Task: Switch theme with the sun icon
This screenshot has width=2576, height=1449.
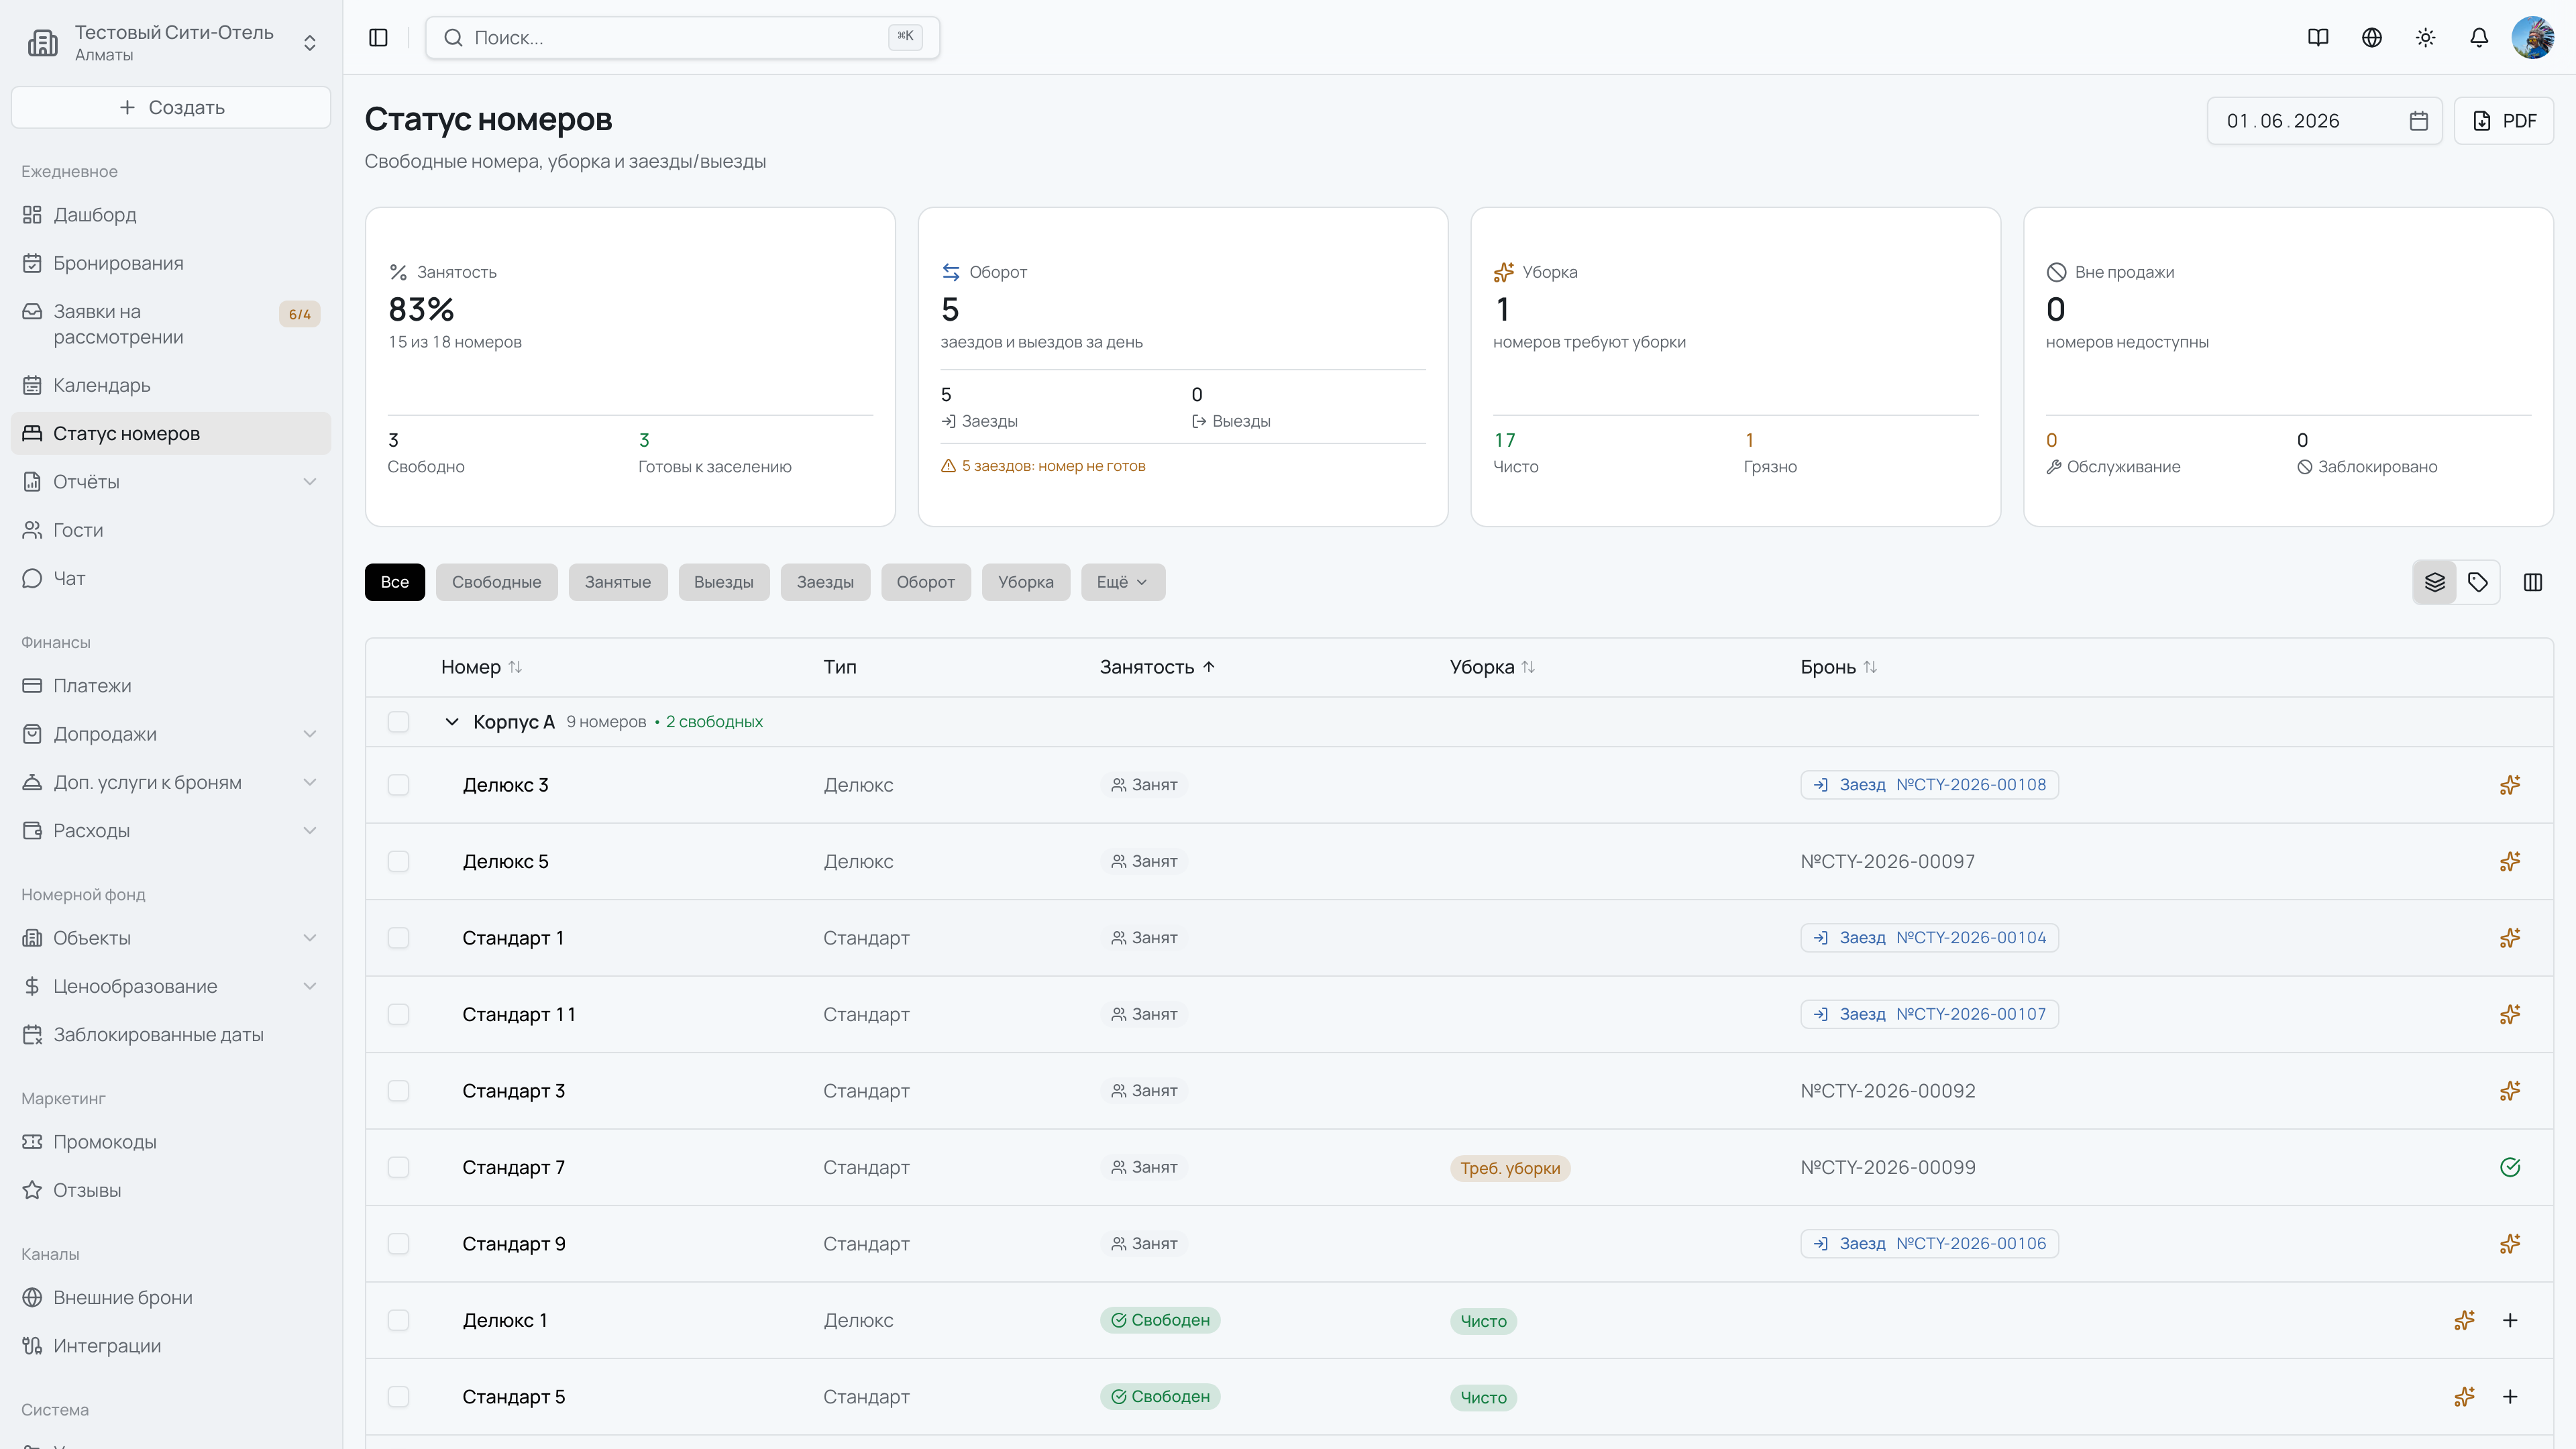Action: (x=2425, y=38)
